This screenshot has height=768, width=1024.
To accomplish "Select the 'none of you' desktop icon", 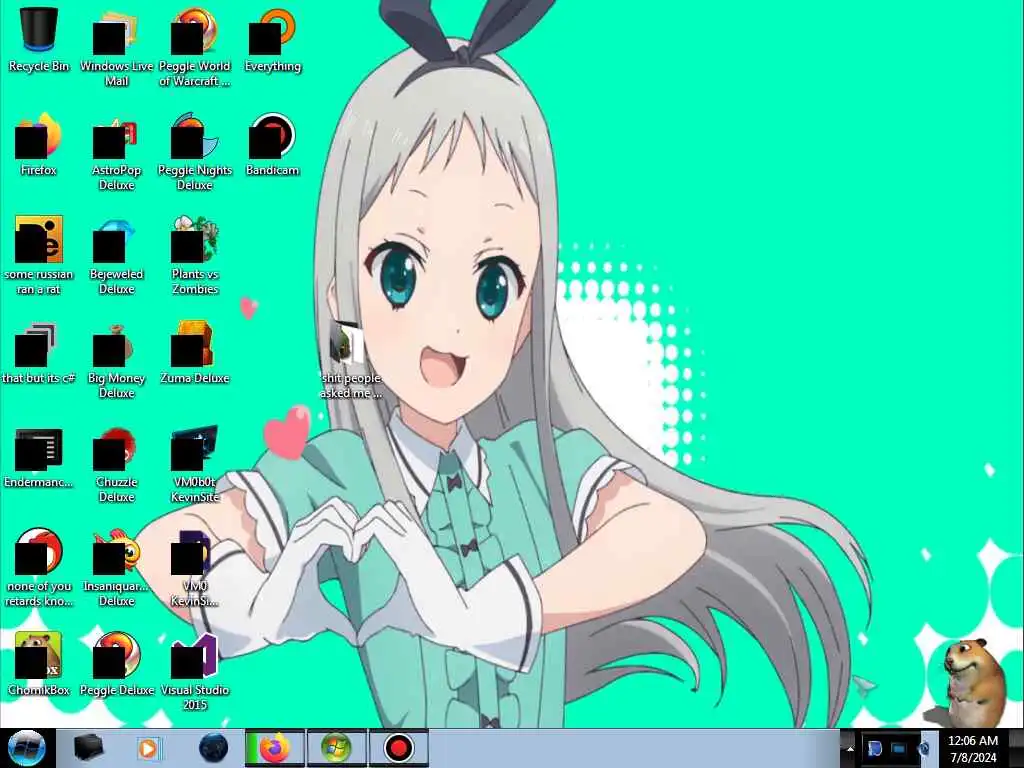I will click(x=39, y=568).
